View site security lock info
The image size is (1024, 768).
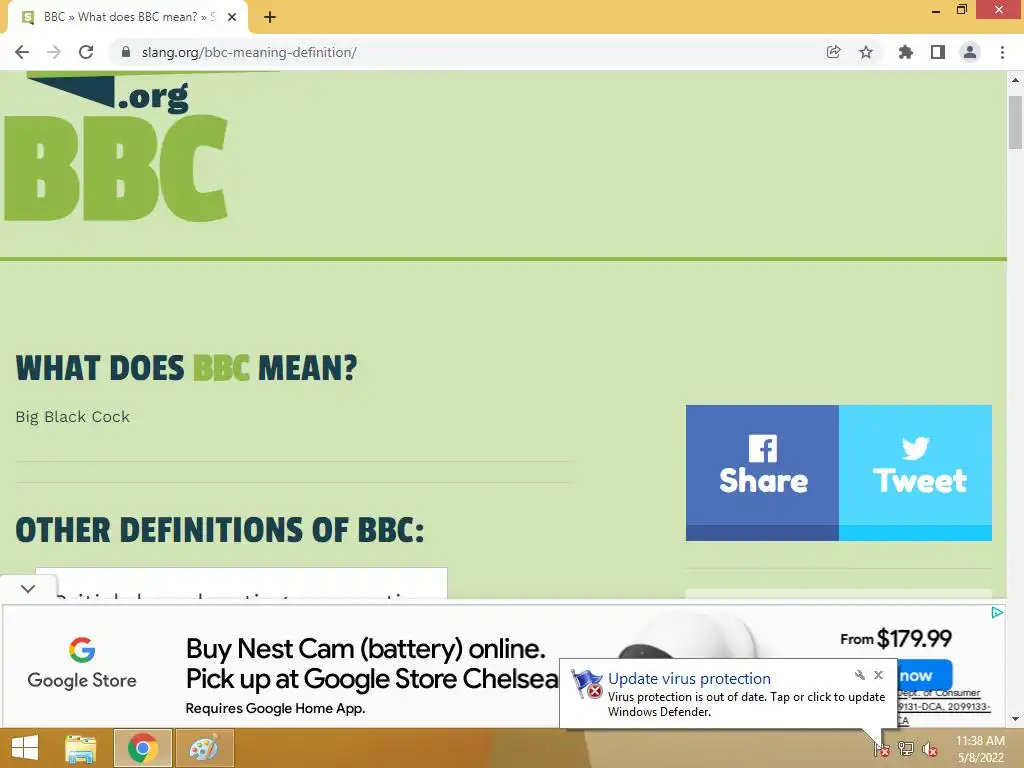(x=126, y=52)
